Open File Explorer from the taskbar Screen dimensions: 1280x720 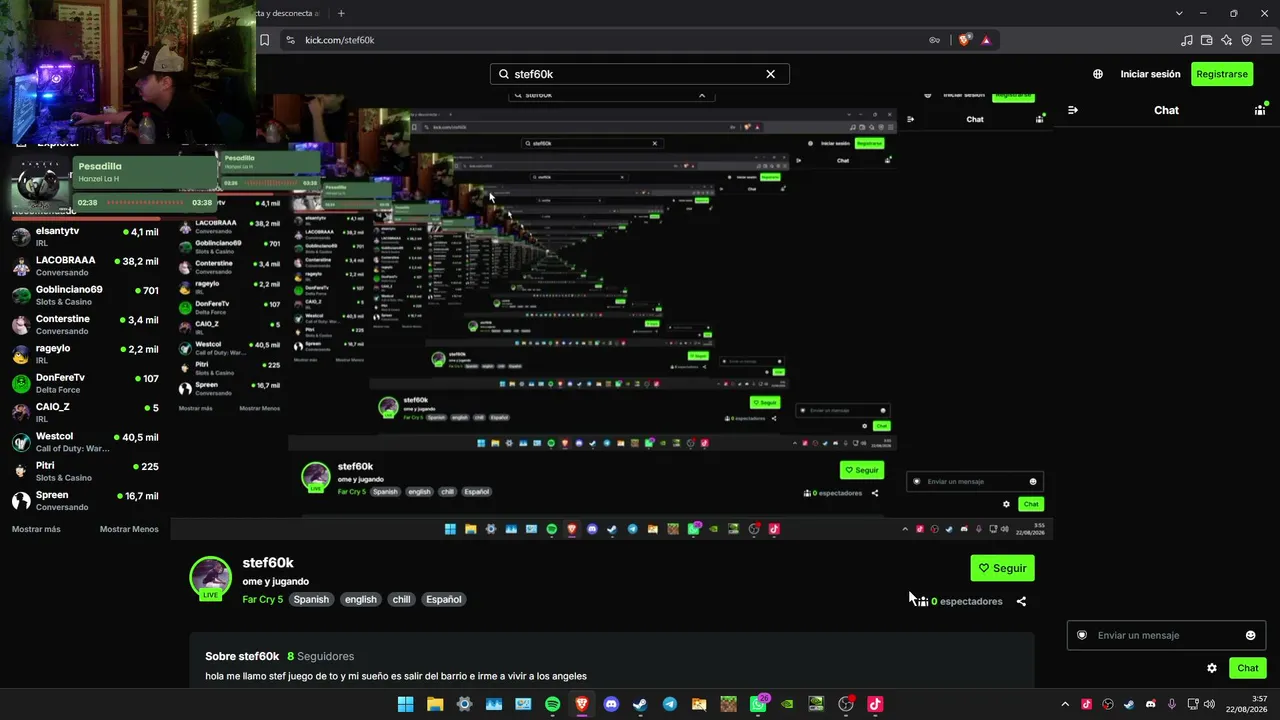coord(435,704)
